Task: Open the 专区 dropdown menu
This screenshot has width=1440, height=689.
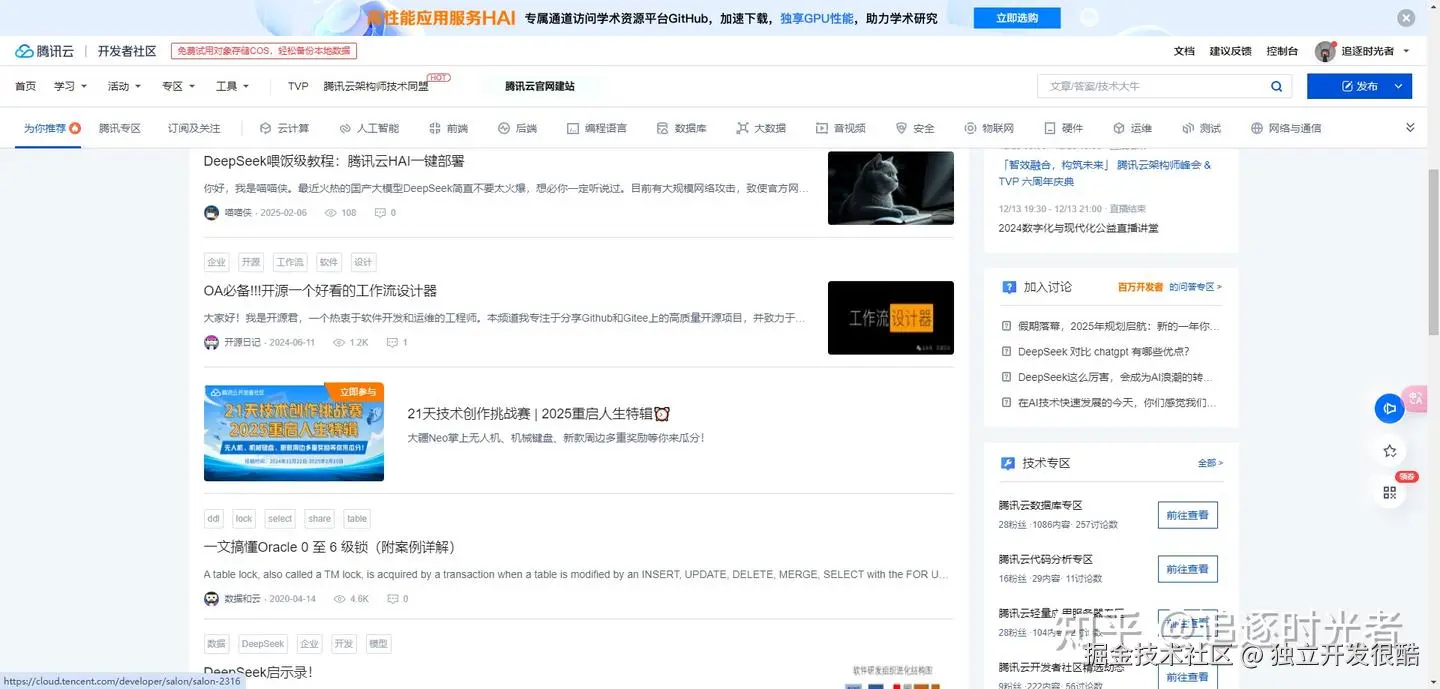Action: (x=179, y=86)
